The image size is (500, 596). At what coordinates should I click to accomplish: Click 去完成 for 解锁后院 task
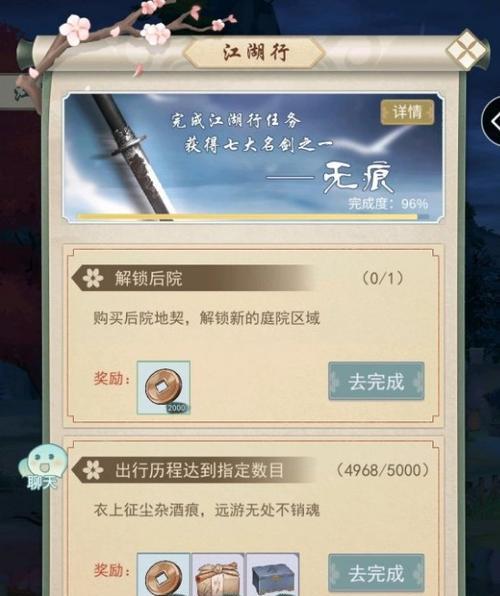pos(376,381)
